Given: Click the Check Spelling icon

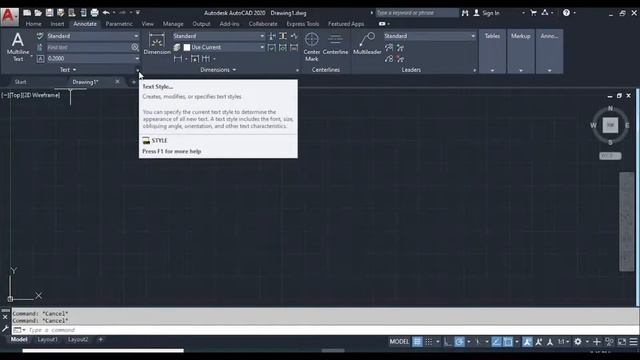Looking at the screenshot, I should click(x=40, y=36).
